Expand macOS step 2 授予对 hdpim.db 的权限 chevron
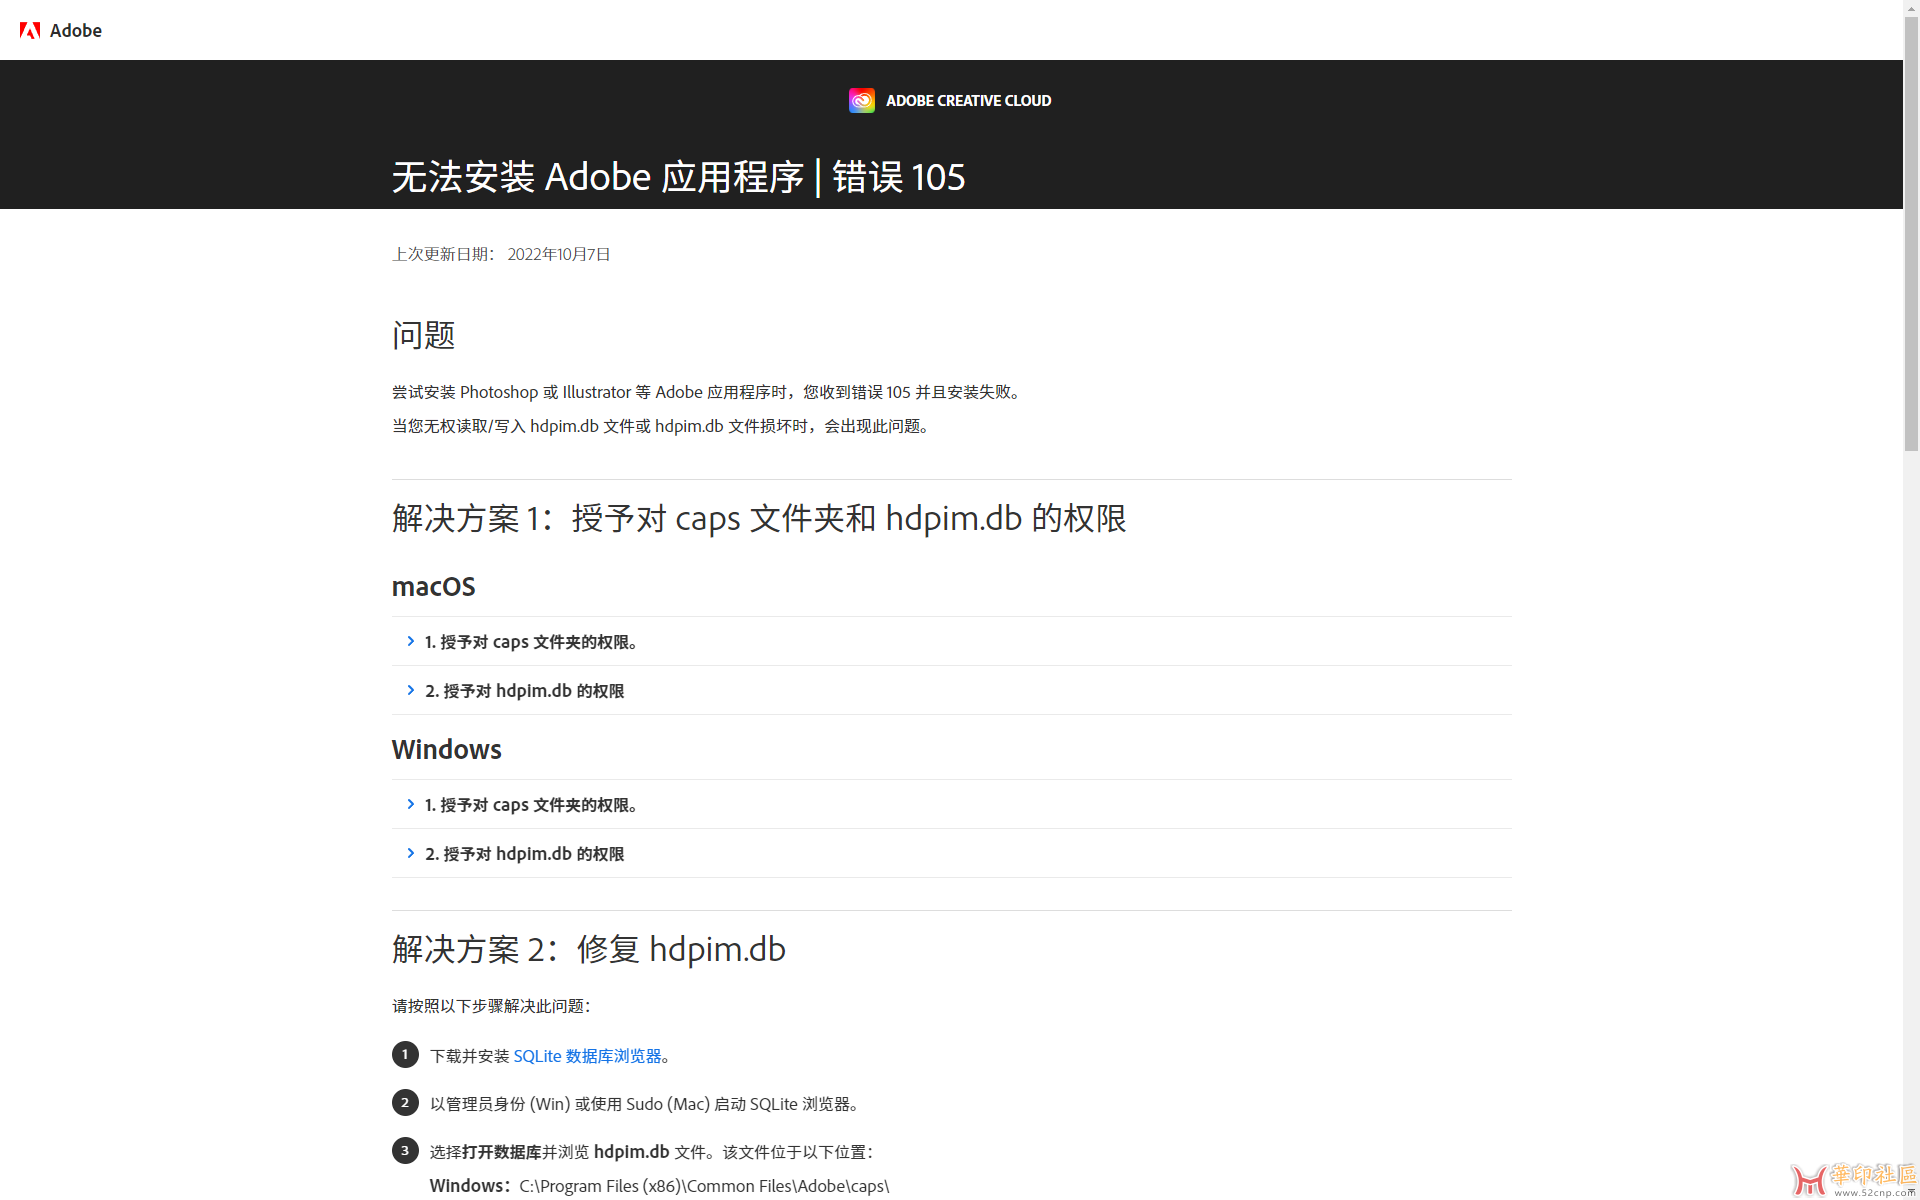This screenshot has width=1920, height=1200. (x=411, y=690)
